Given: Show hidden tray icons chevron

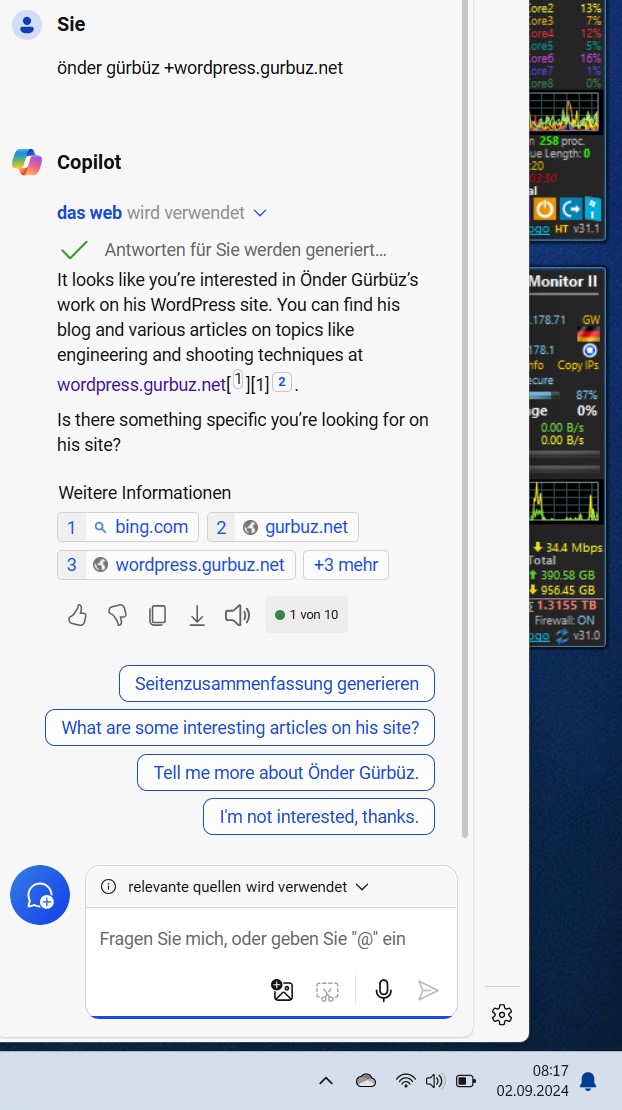Looking at the screenshot, I should click(x=326, y=1080).
